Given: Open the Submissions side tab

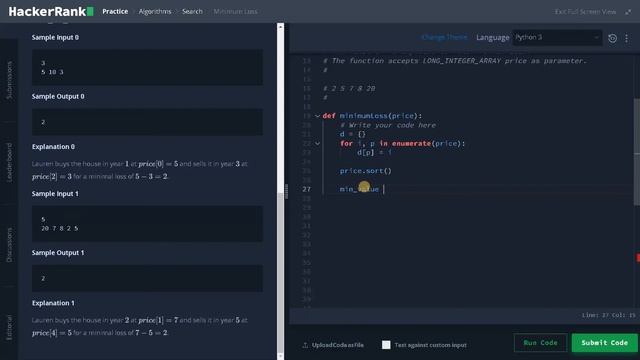Looking at the screenshot, I should point(9,80).
